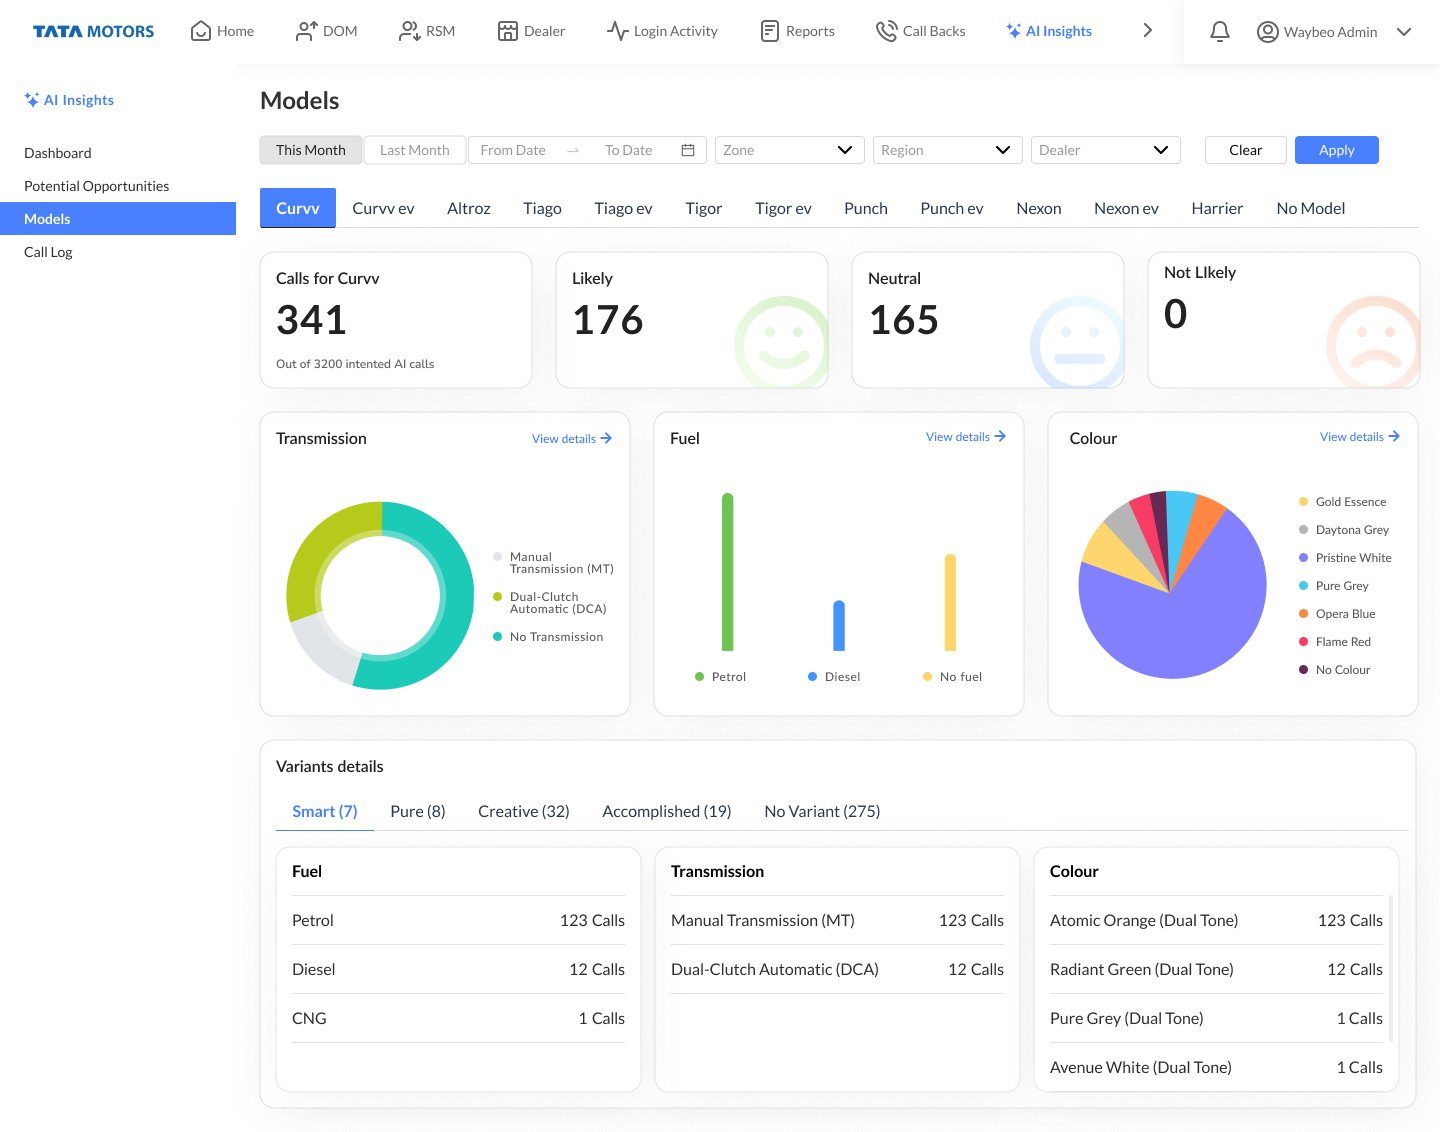Viewport: 1440px width, 1132px height.
Task: Click the right arrow to scroll navigation
Action: pyautogui.click(x=1147, y=31)
